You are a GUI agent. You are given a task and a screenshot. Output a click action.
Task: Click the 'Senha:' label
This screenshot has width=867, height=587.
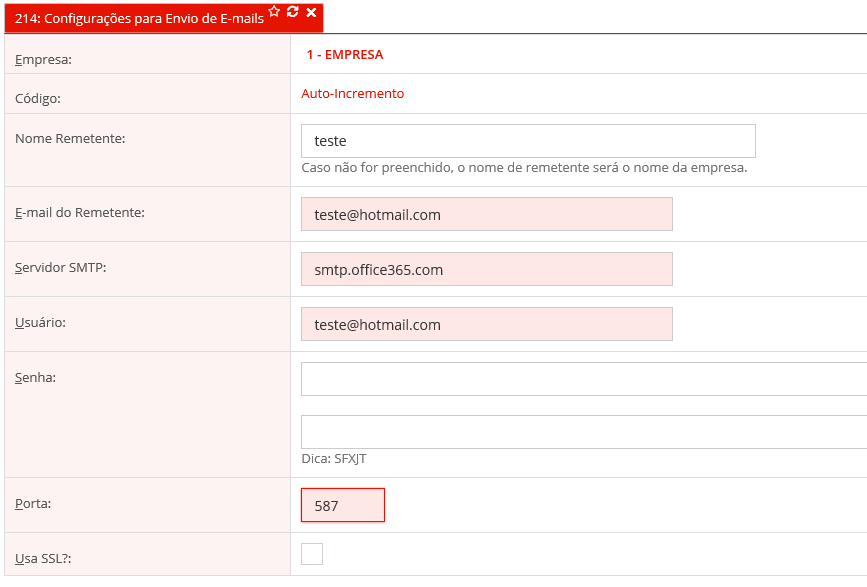click(35, 378)
